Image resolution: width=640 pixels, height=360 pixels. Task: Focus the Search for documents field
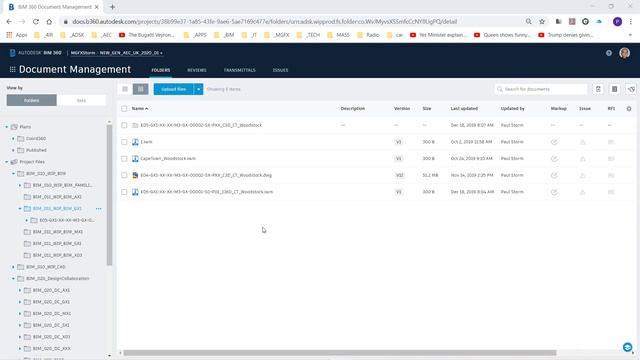point(541,89)
